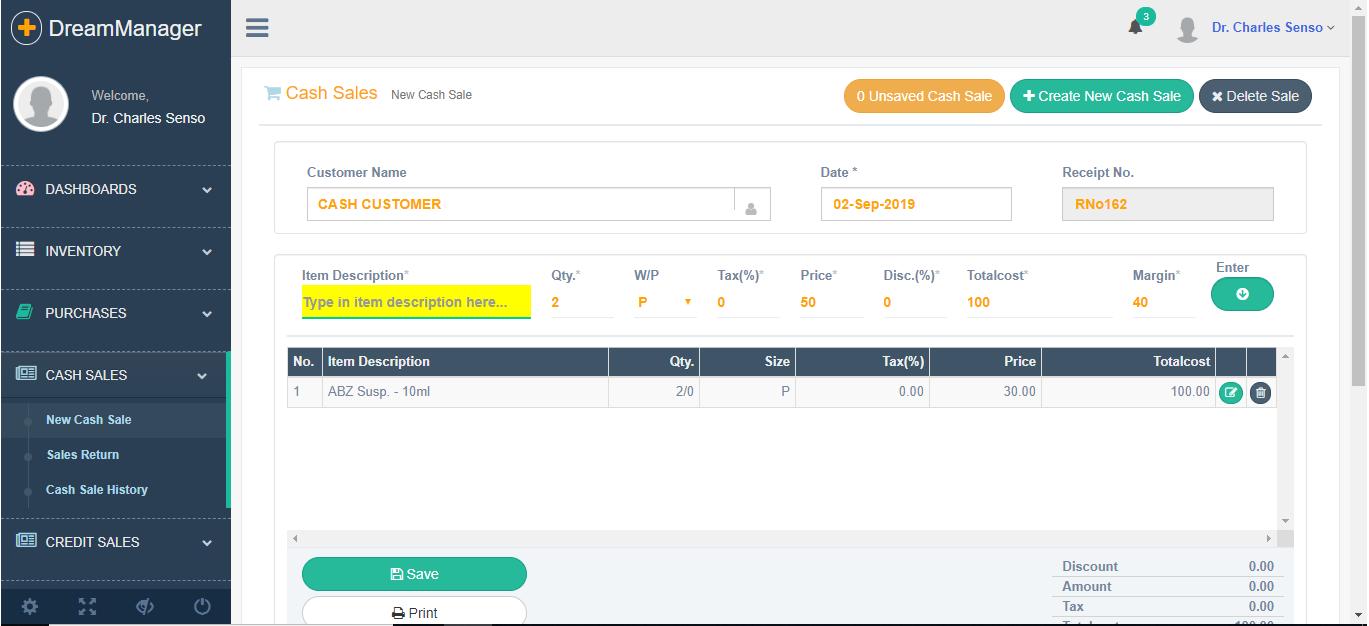Click the power logout icon

pyautogui.click(x=202, y=606)
